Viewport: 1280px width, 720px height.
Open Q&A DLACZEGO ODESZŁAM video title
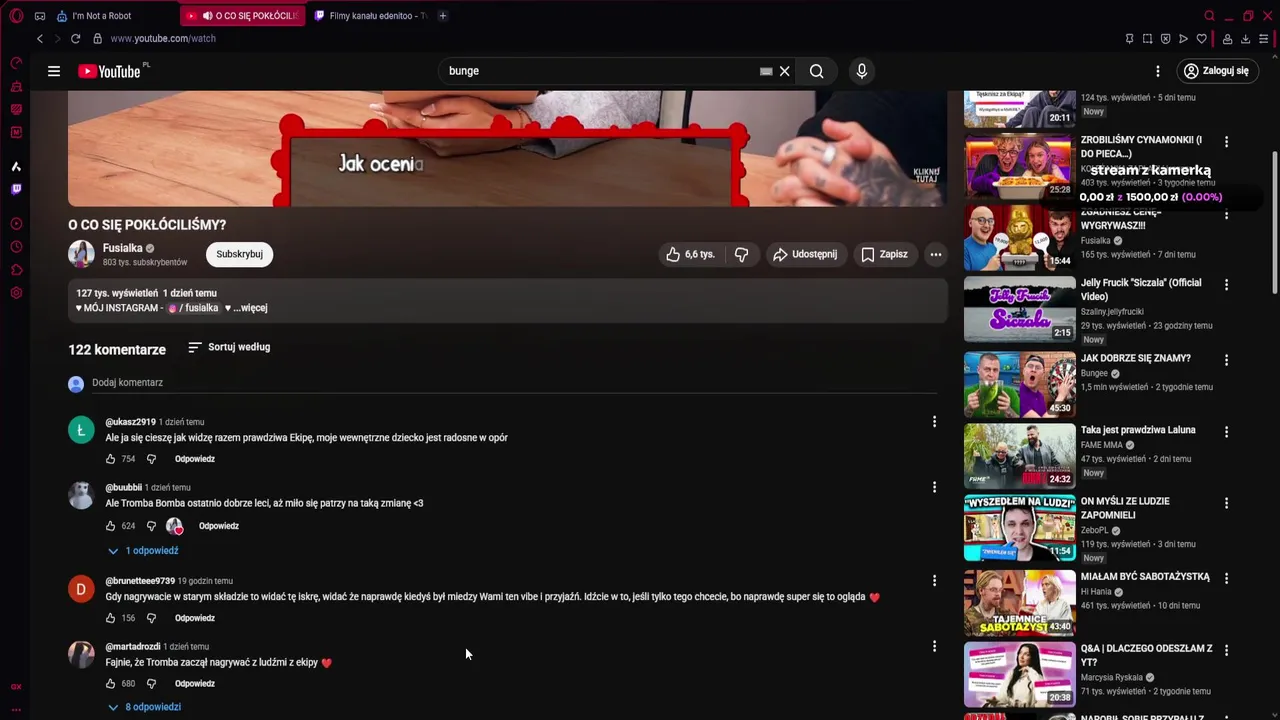tap(1146, 655)
